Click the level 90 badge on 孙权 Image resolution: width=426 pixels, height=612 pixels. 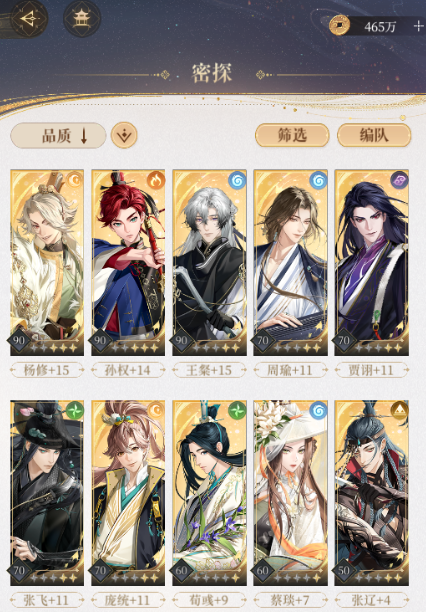coord(100,340)
